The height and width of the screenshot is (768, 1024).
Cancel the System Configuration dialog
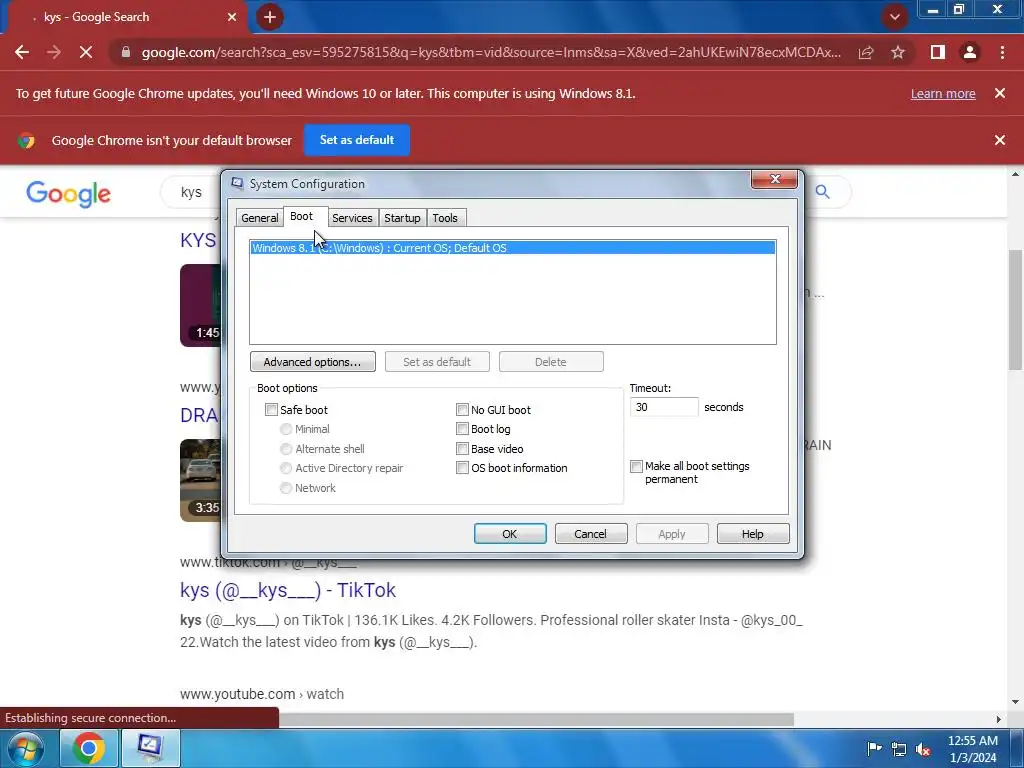(x=591, y=534)
